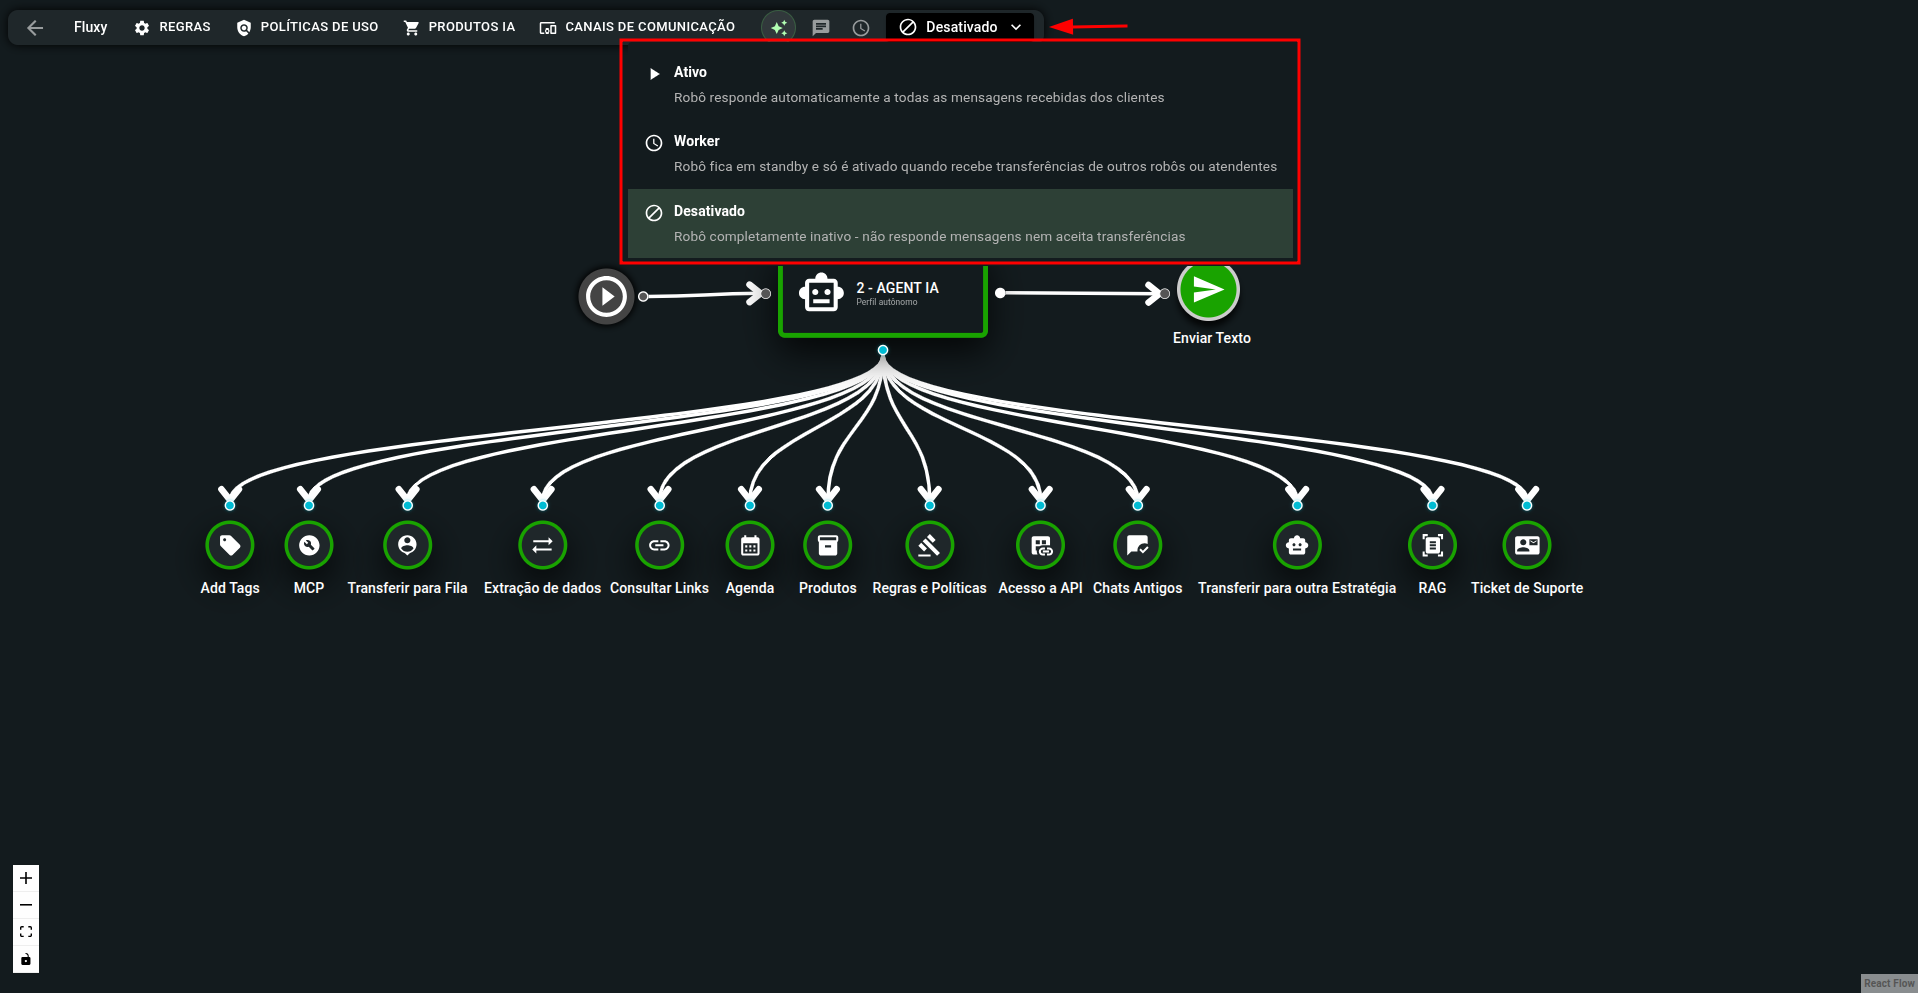Zoom in on the flow canvas
1918x993 pixels.
(26, 878)
